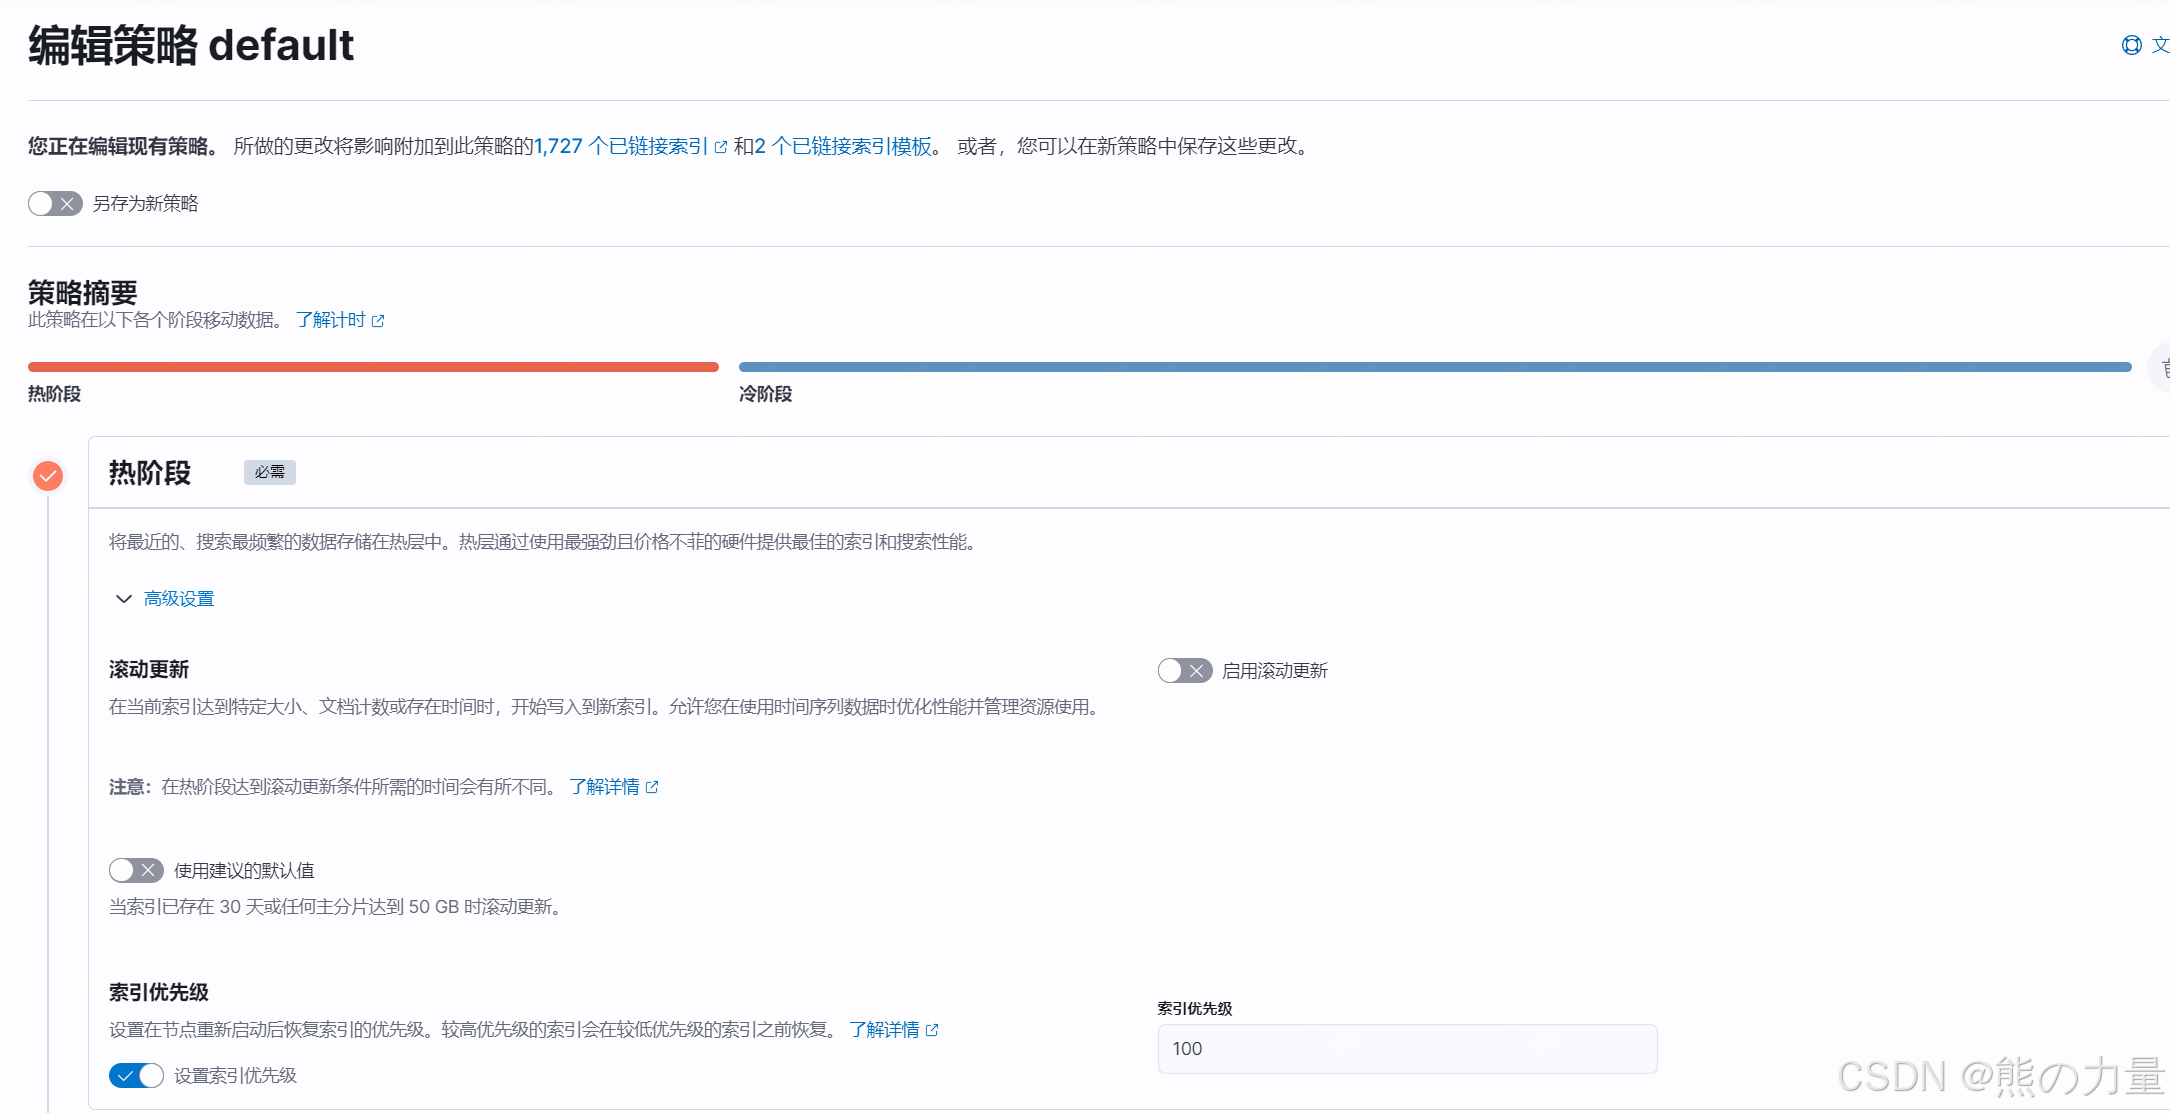Click the red 热阶段 timeline bar
This screenshot has width=2170, height=1113.
point(373,367)
